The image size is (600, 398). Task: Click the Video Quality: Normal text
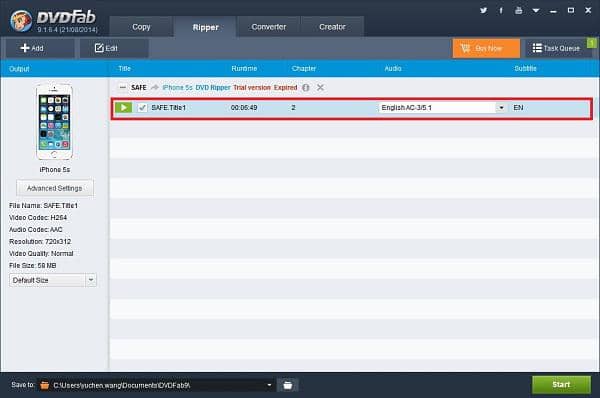41,253
